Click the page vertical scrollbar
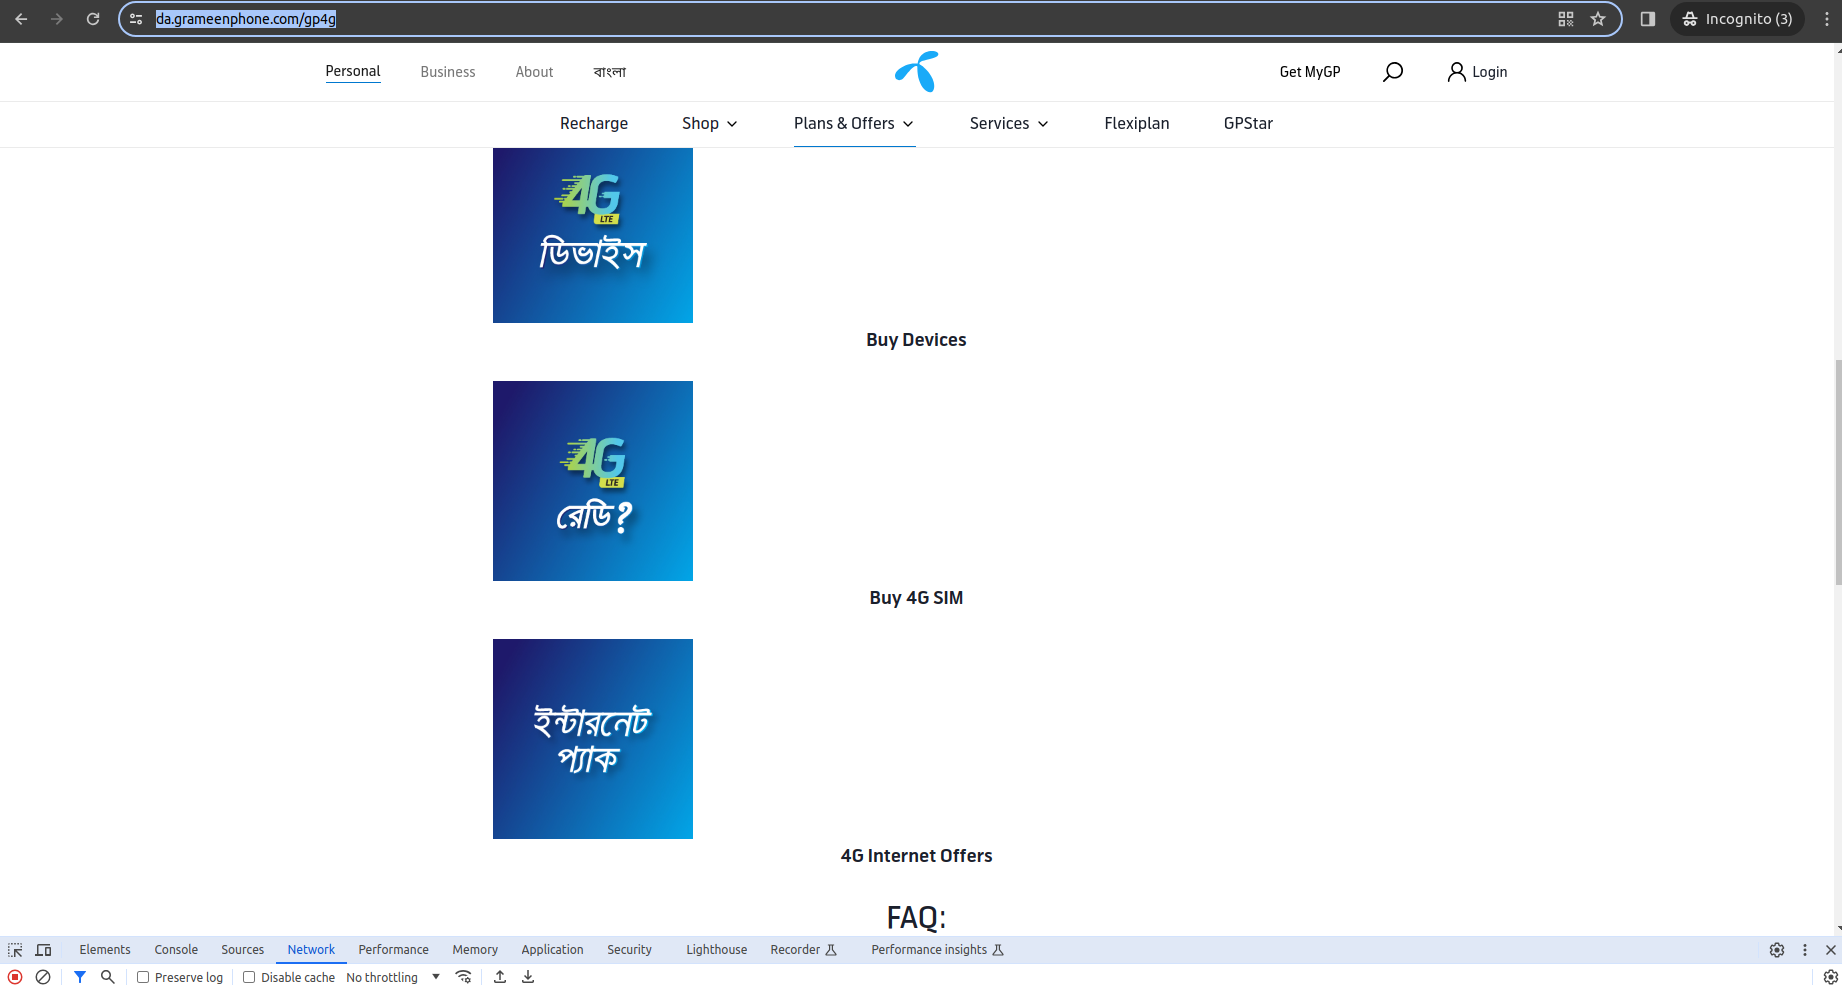The width and height of the screenshot is (1842, 990). (x=1838, y=472)
